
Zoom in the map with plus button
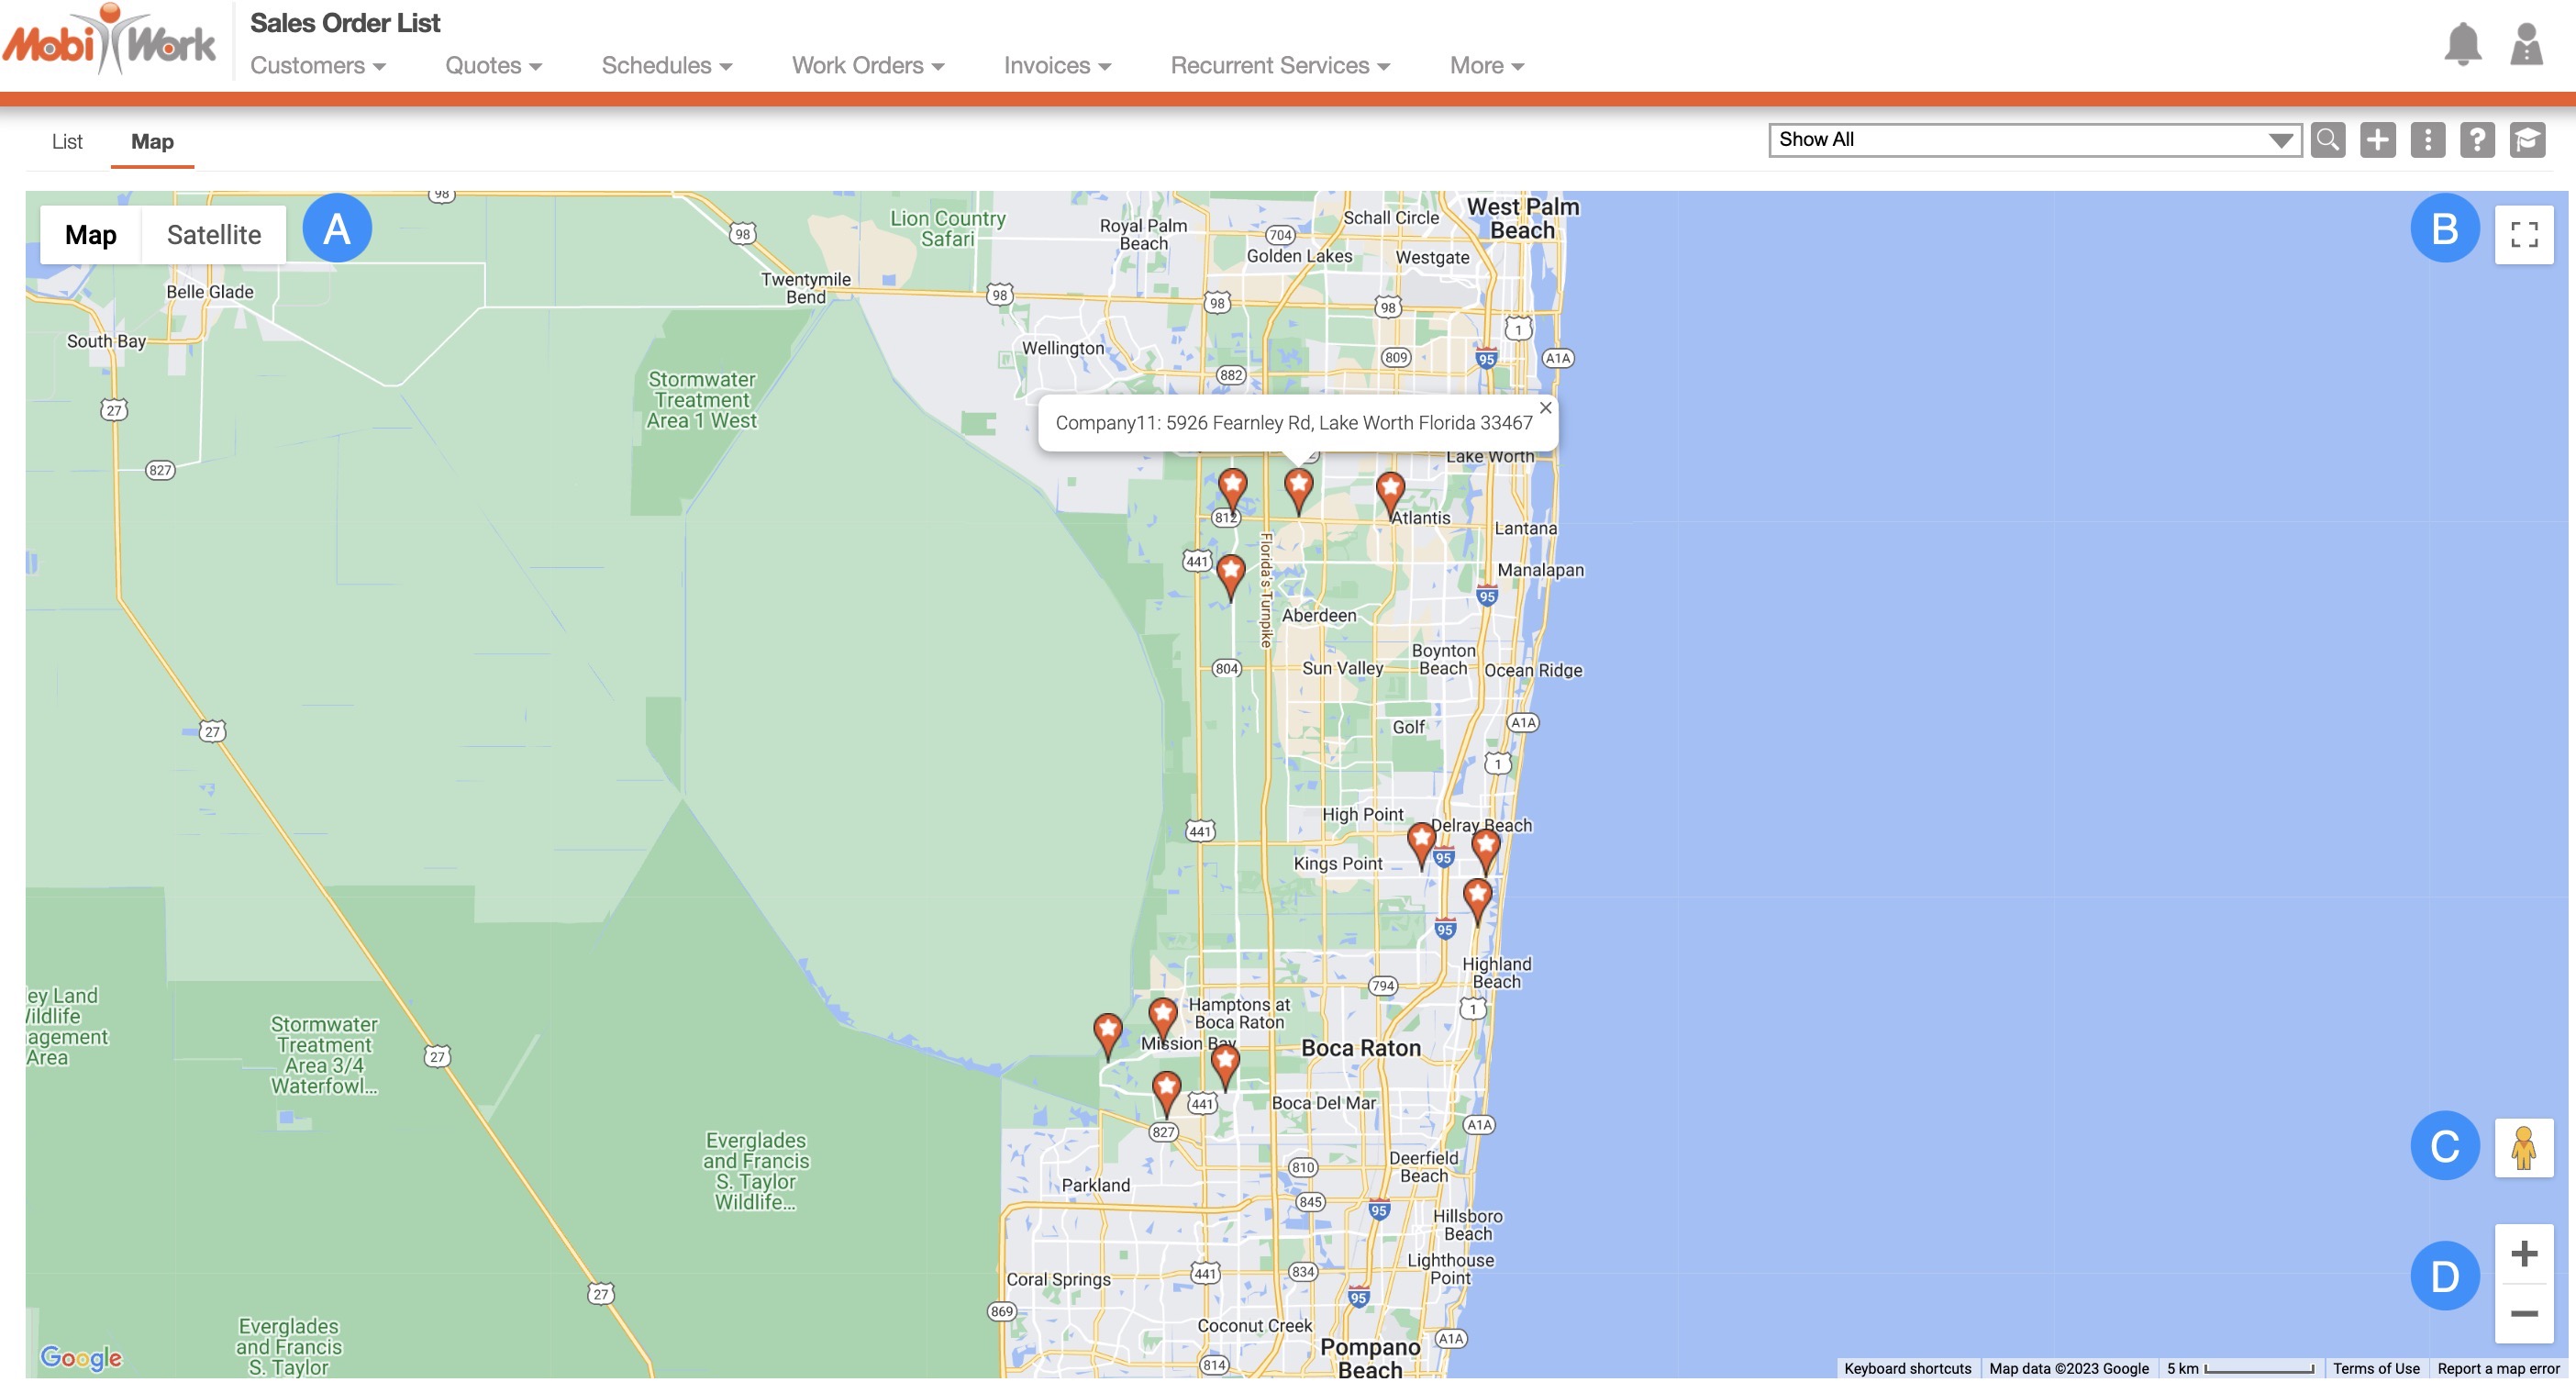click(x=2523, y=1254)
